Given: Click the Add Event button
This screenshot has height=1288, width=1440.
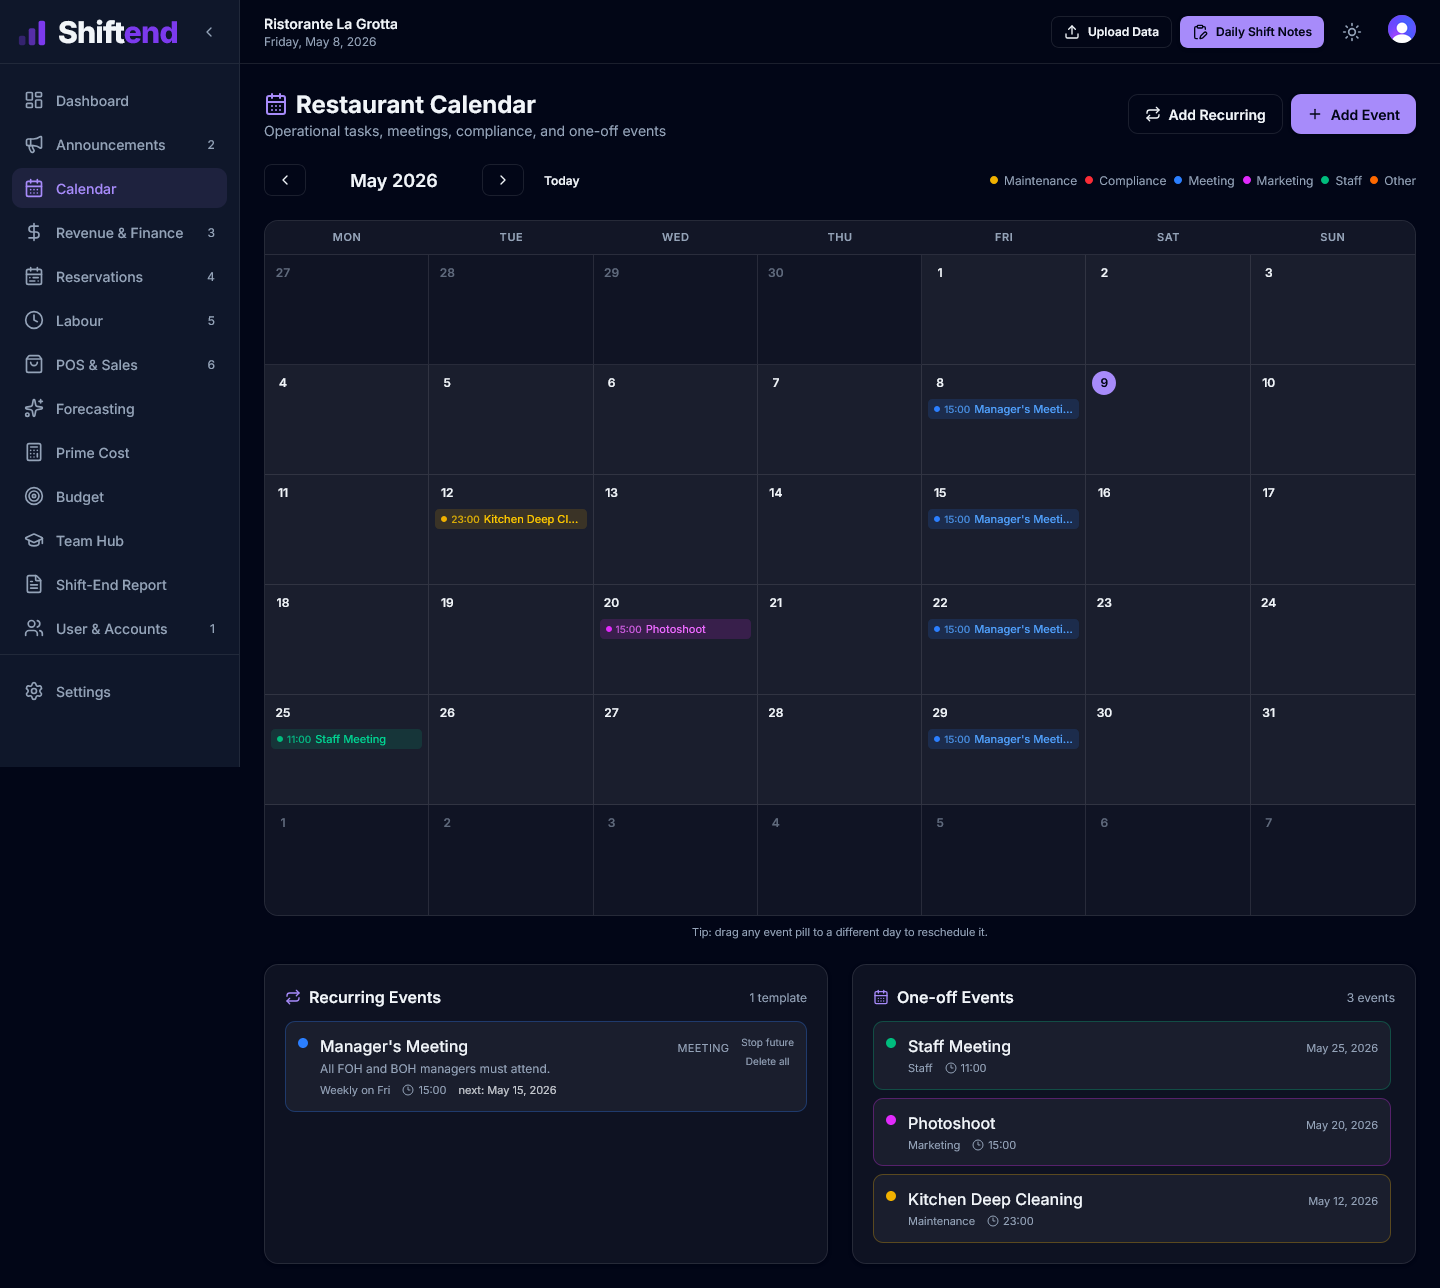Looking at the screenshot, I should point(1353,114).
